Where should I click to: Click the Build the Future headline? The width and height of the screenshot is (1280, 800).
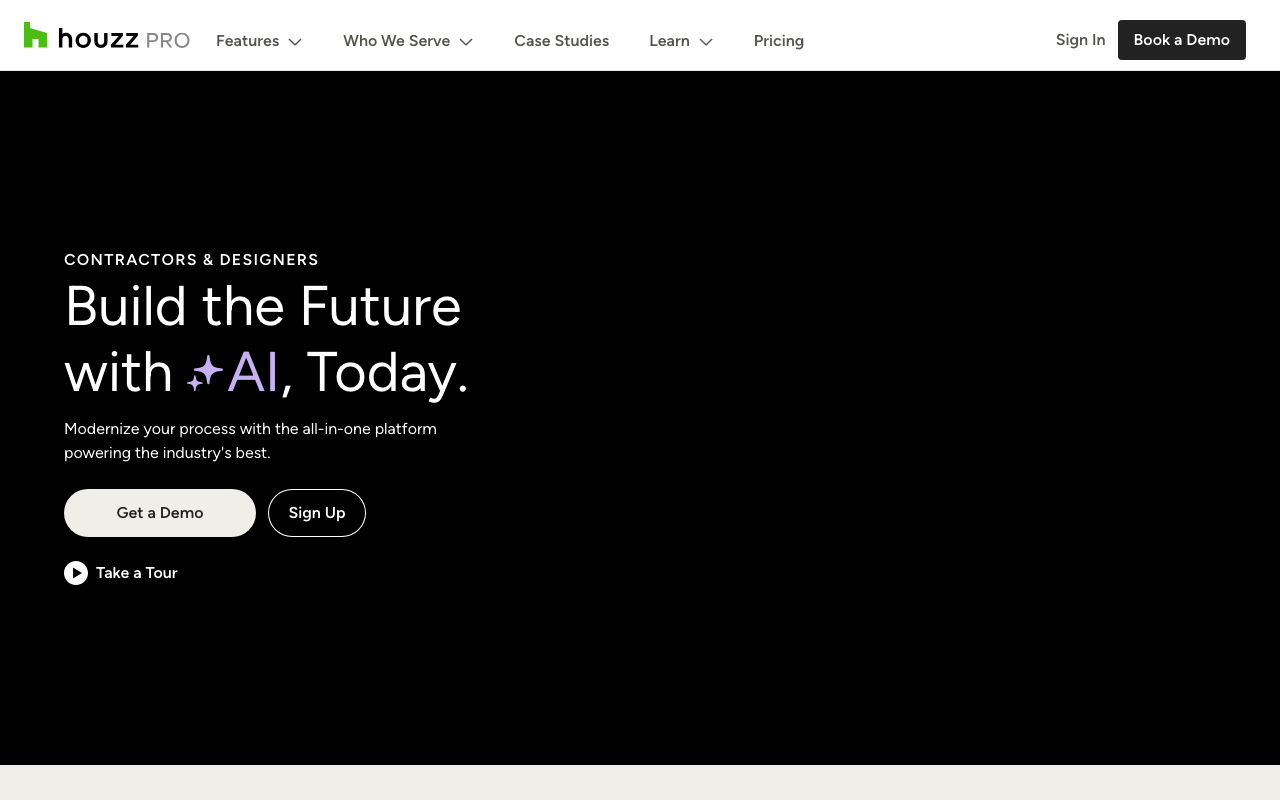(263, 306)
